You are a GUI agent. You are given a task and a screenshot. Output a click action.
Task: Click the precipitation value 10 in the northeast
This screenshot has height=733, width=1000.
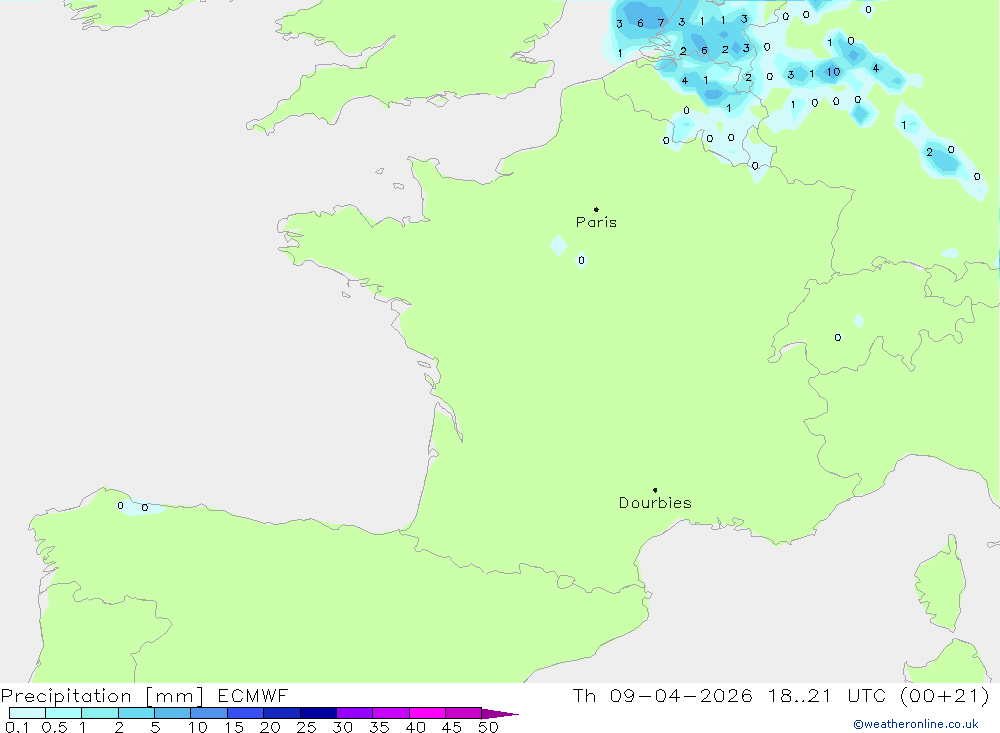833,73
